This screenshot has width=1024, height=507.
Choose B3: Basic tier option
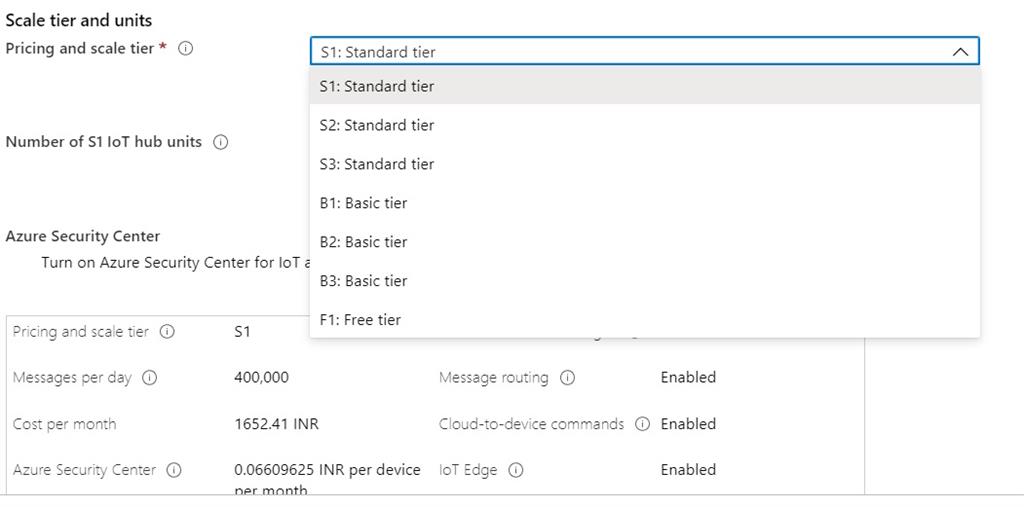[x=645, y=281]
